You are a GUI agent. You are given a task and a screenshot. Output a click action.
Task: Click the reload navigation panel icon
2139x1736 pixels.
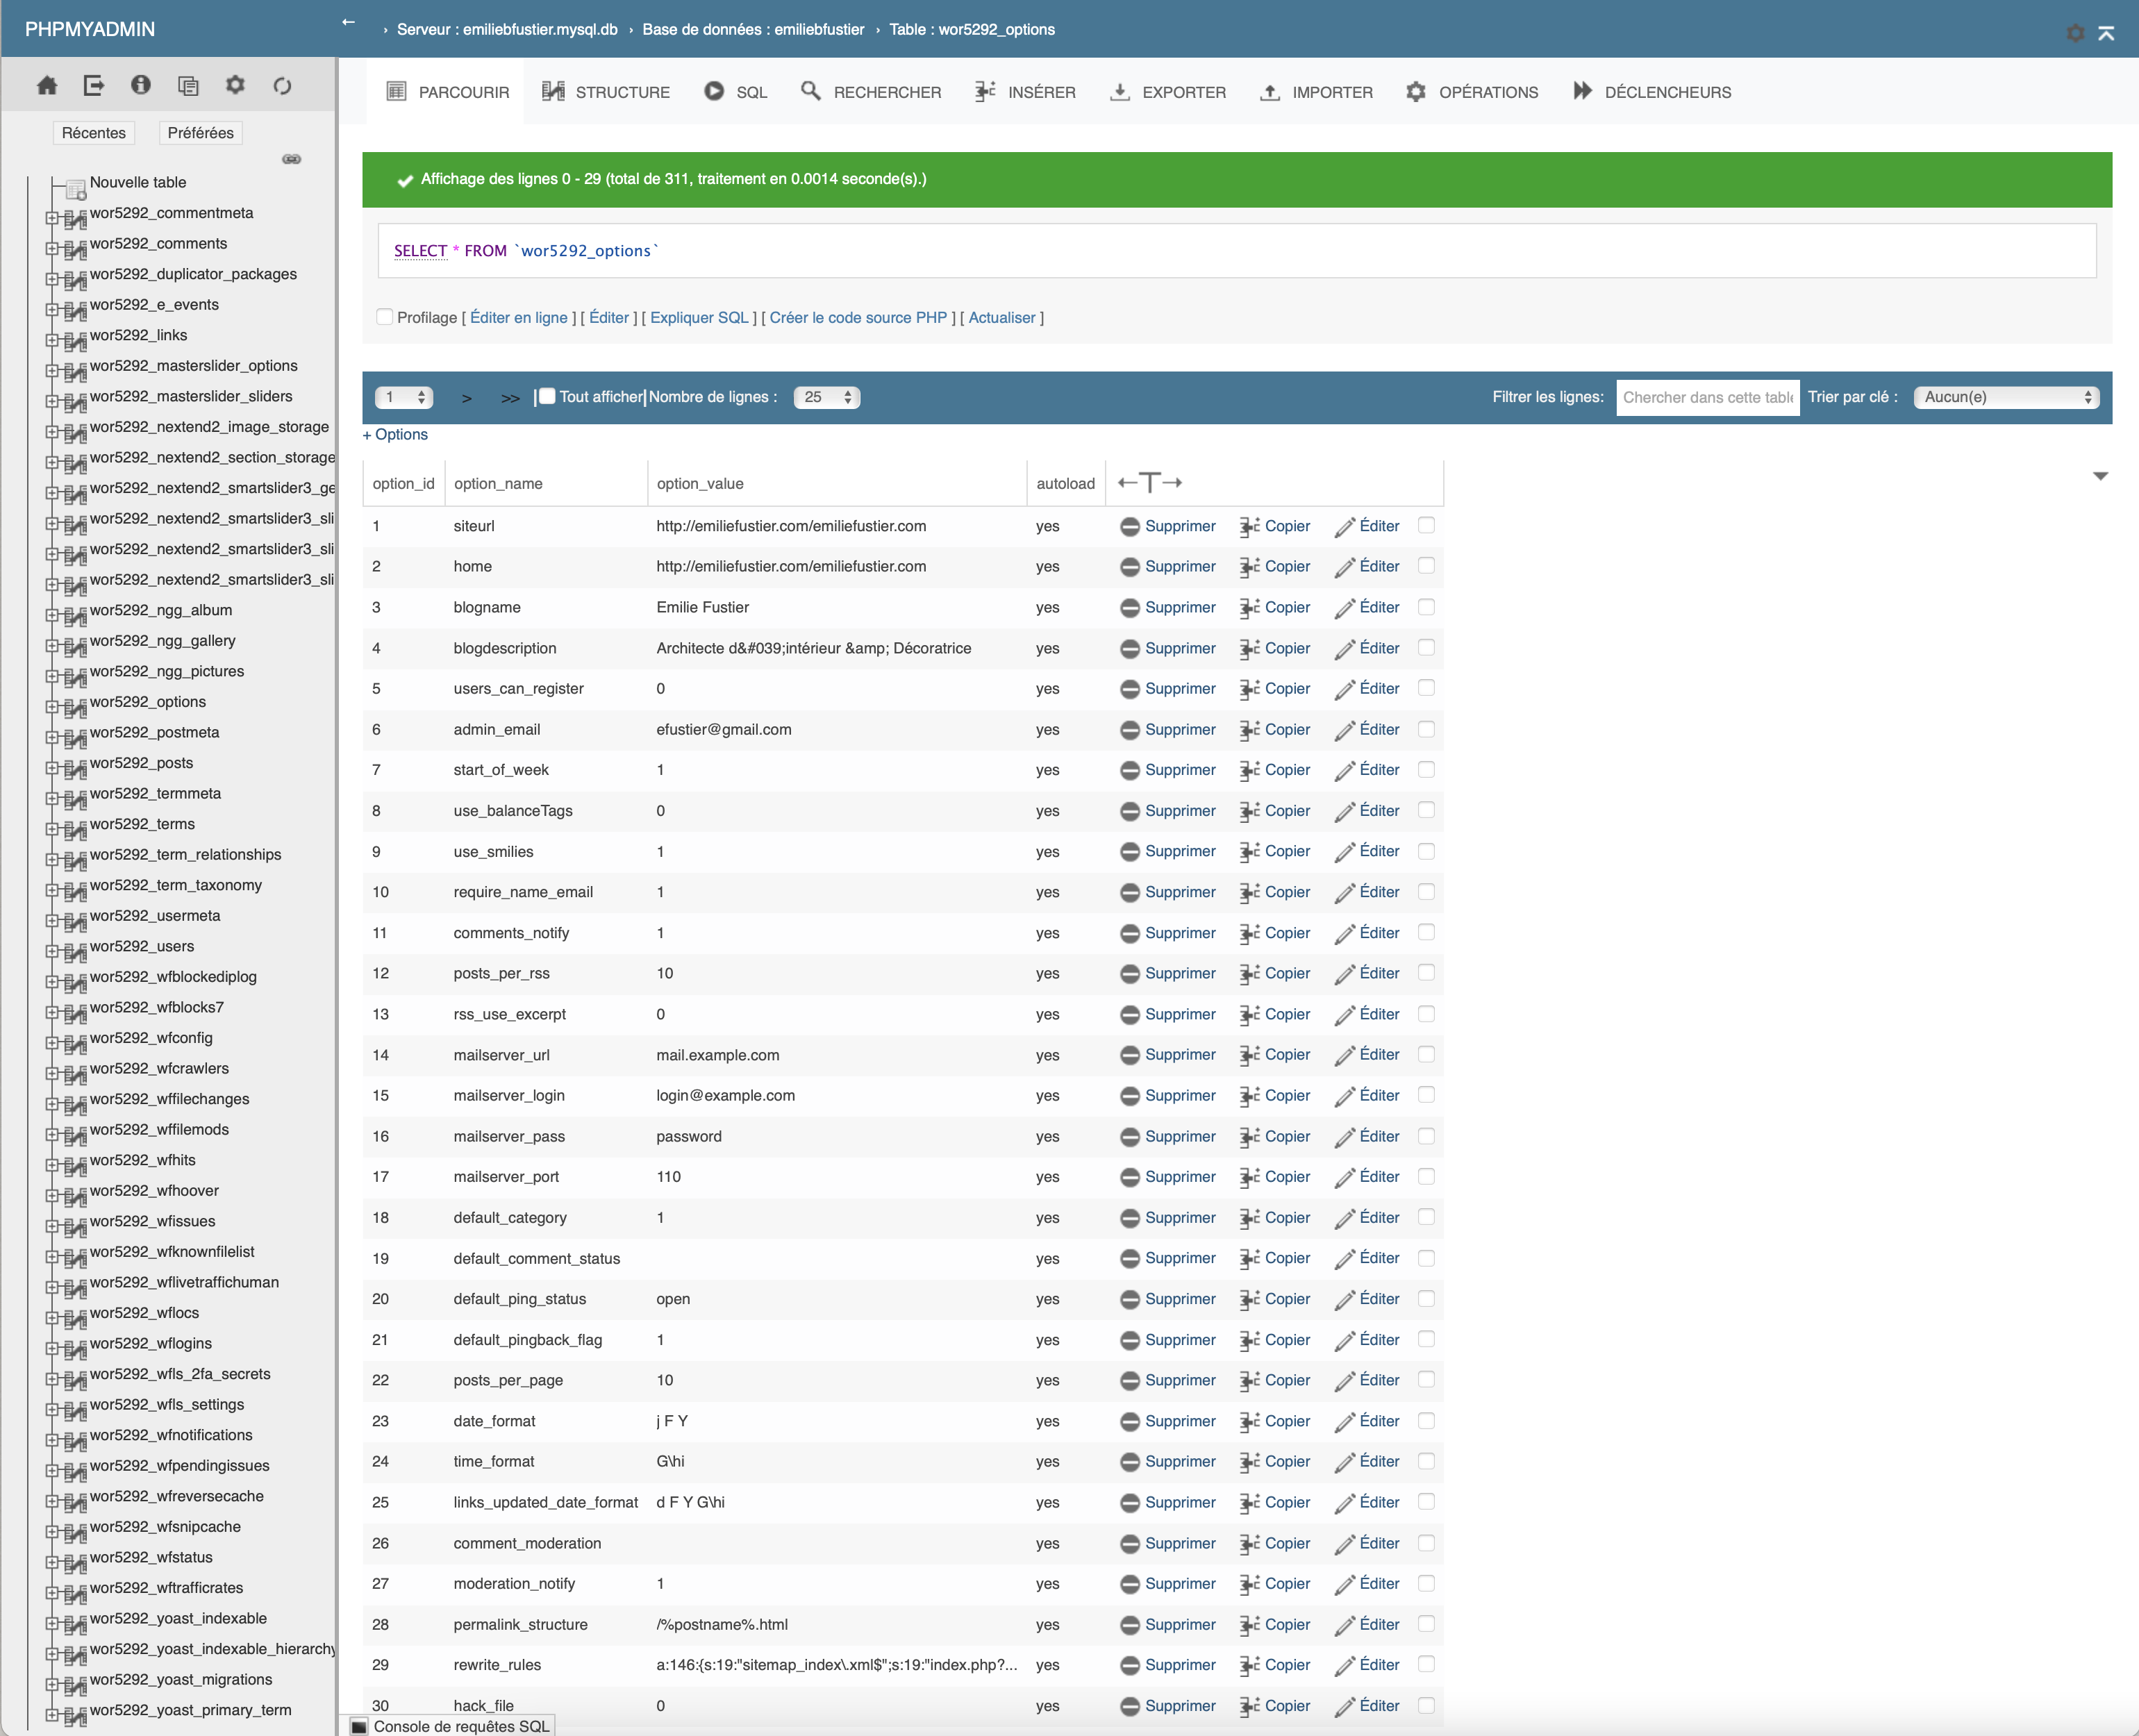[282, 86]
